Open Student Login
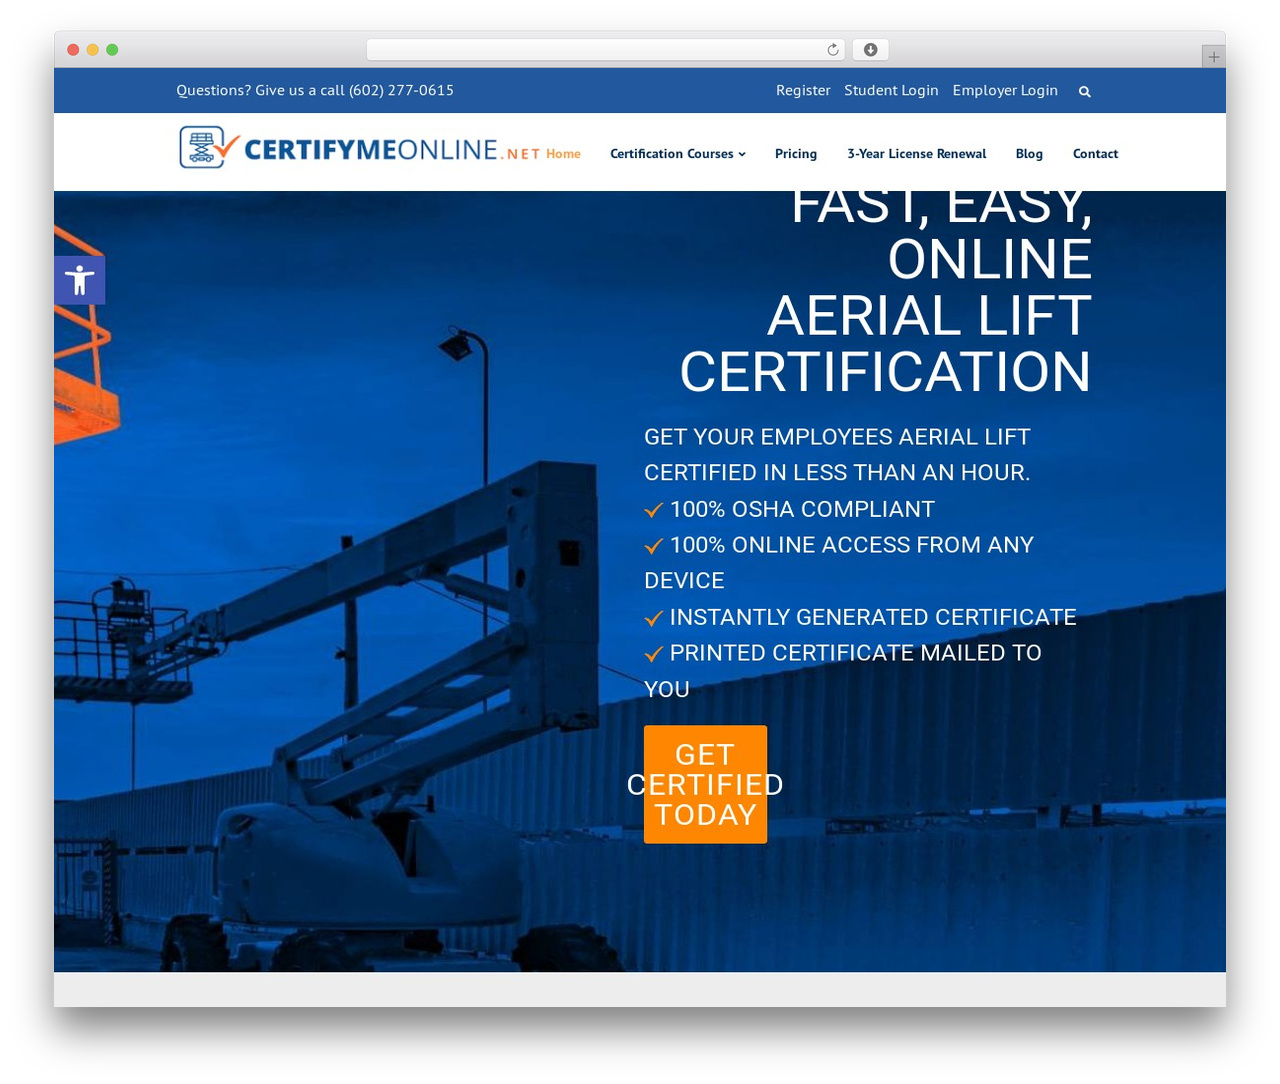1280x1084 pixels. [x=891, y=90]
